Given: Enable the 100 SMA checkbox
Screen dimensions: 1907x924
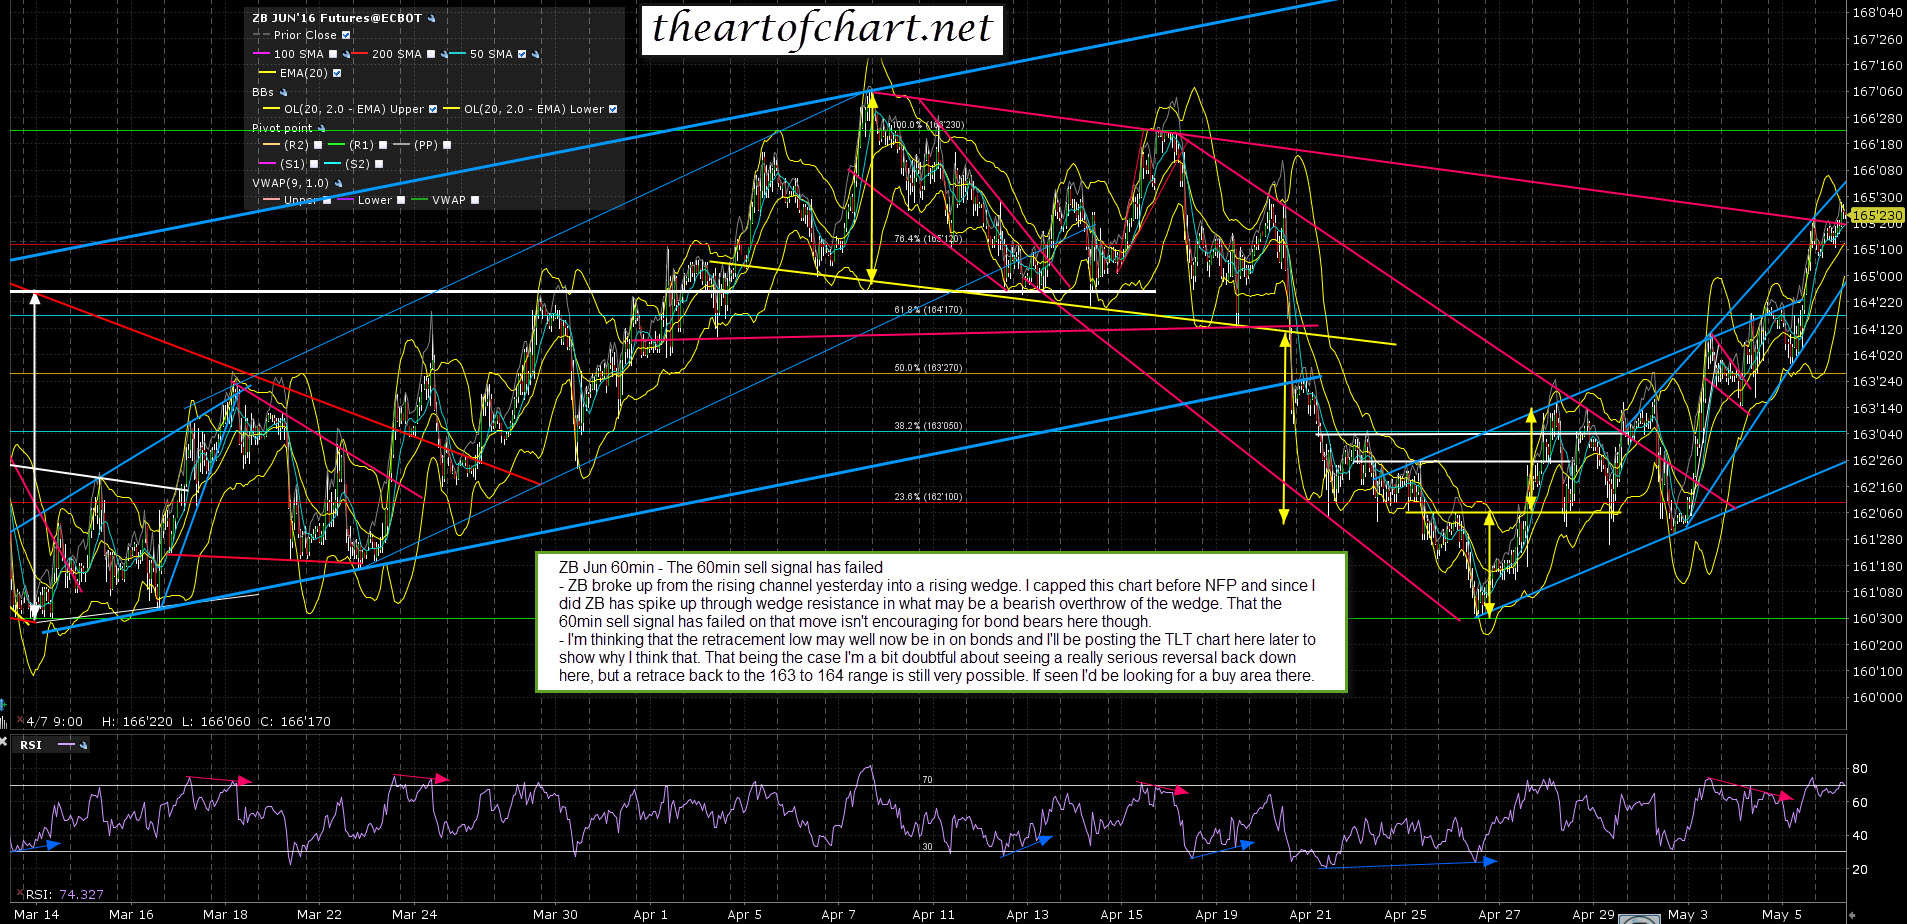Looking at the screenshot, I should (333, 54).
